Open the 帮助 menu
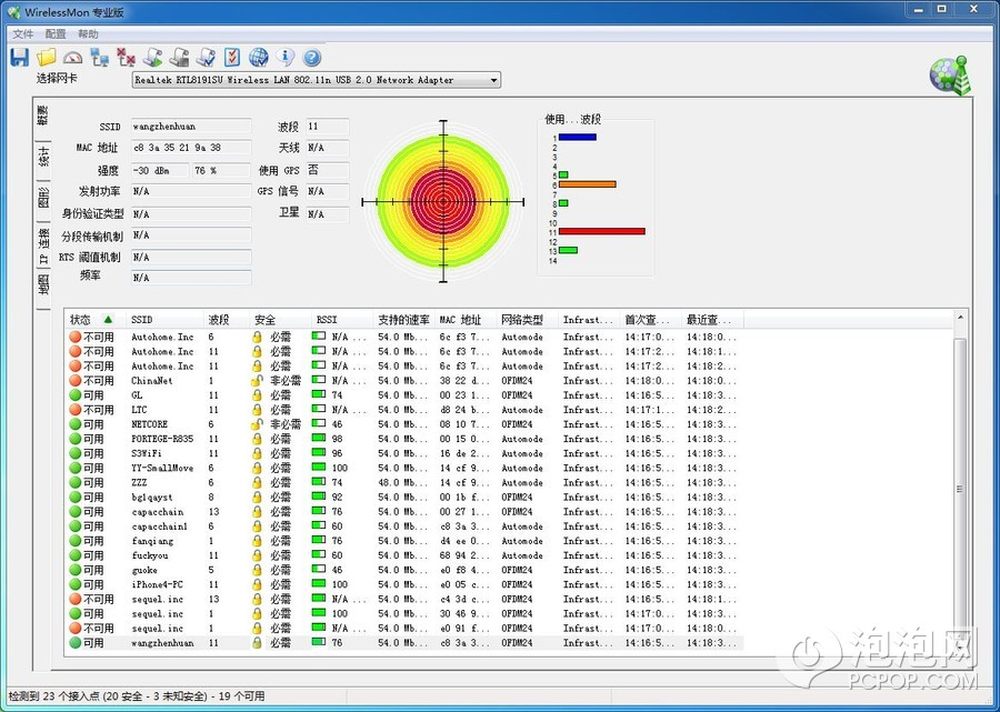This screenshot has height=712, width=1000. point(88,34)
